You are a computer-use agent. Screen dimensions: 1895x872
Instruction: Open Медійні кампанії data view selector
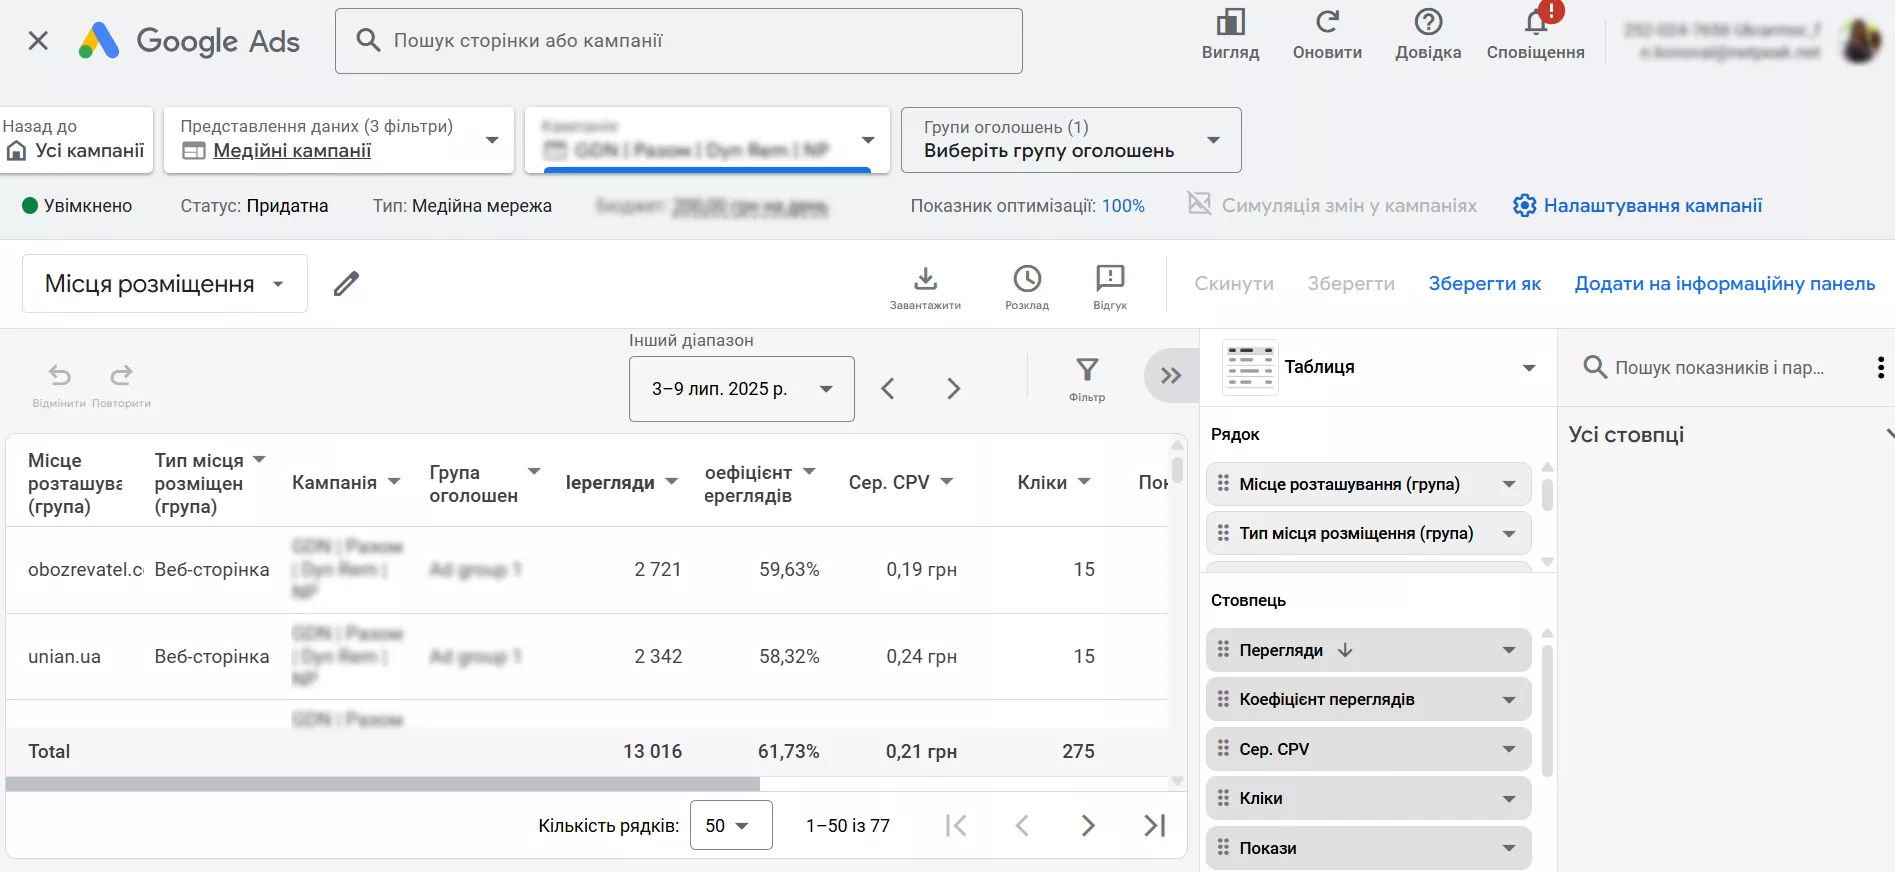click(339, 140)
